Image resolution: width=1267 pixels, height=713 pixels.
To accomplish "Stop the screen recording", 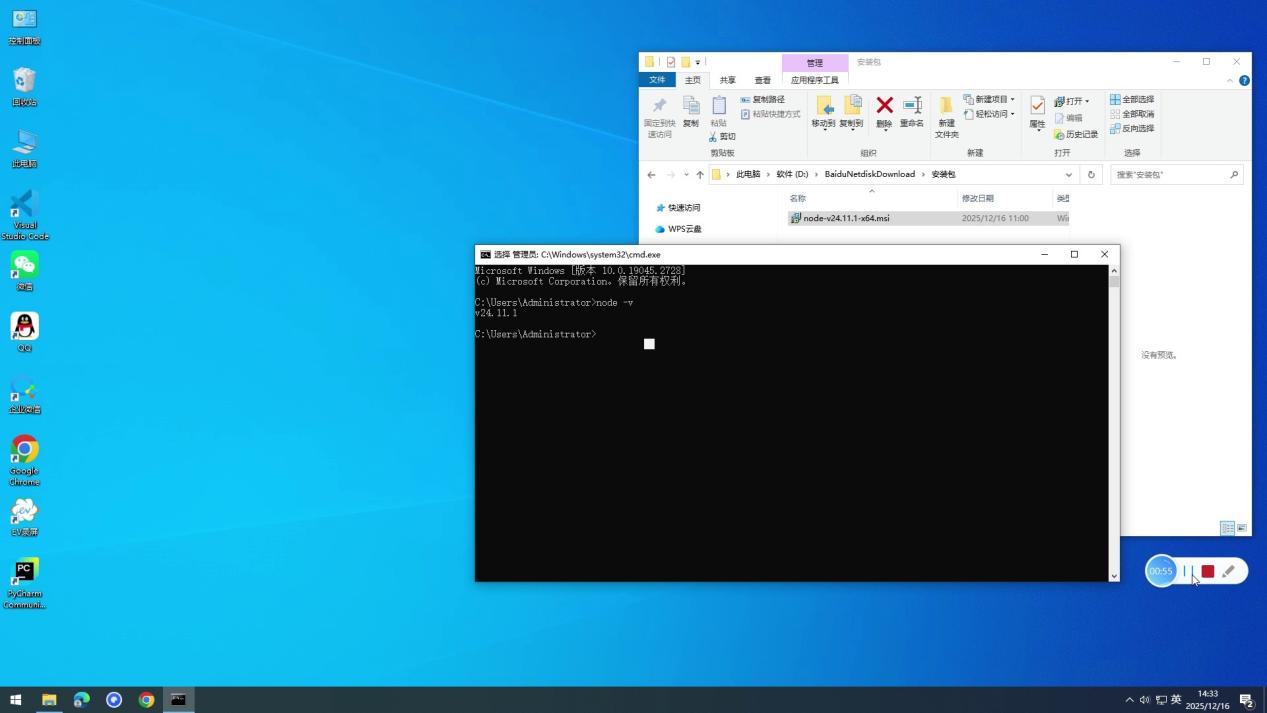I will pos(1207,571).
